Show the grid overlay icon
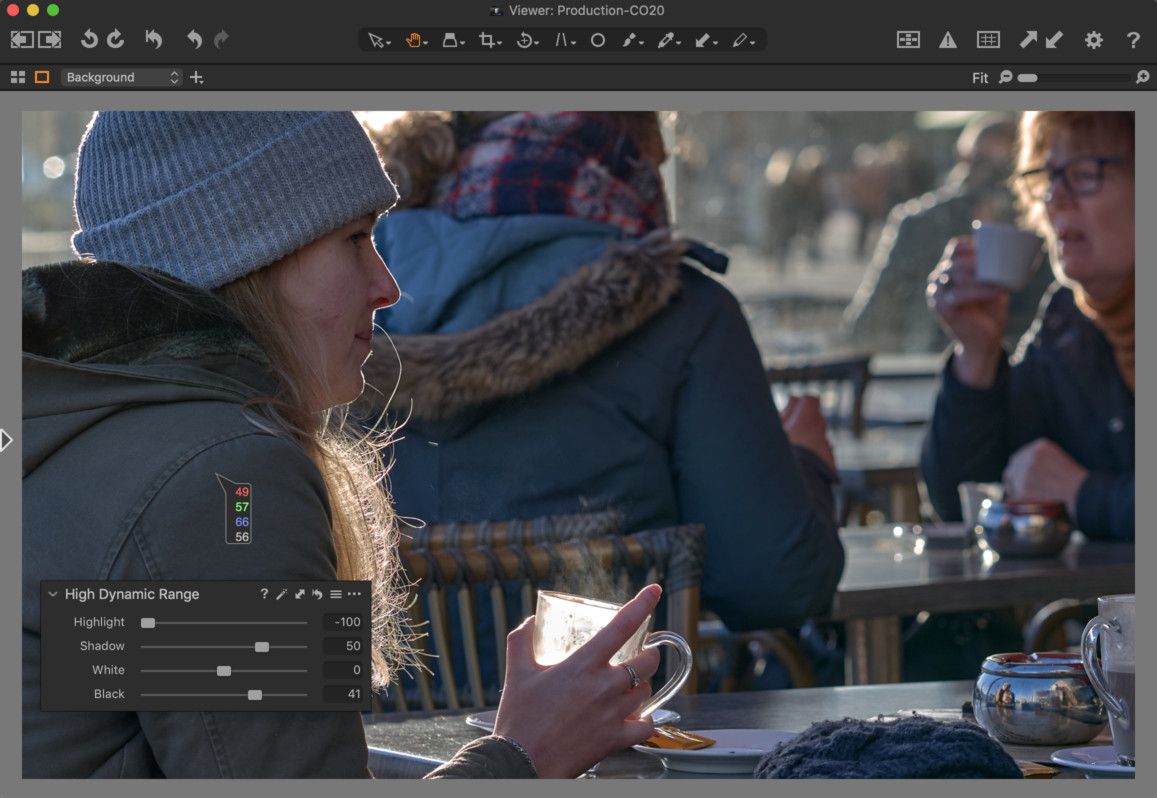The image size is (1157, 798). (988, 40)
